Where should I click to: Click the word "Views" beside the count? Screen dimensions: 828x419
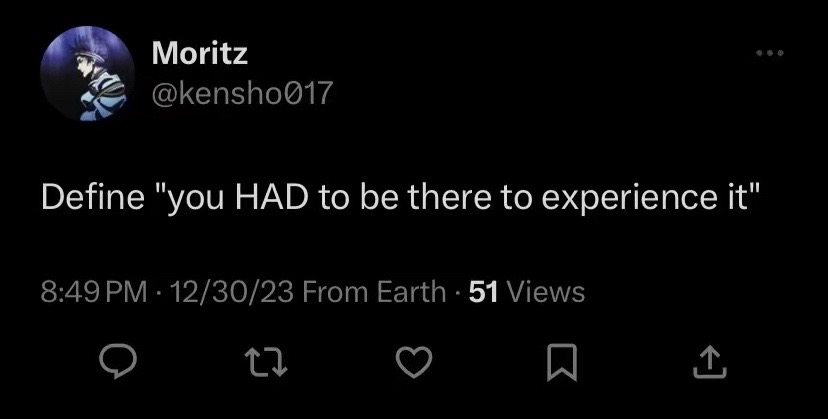coord(546,292)
